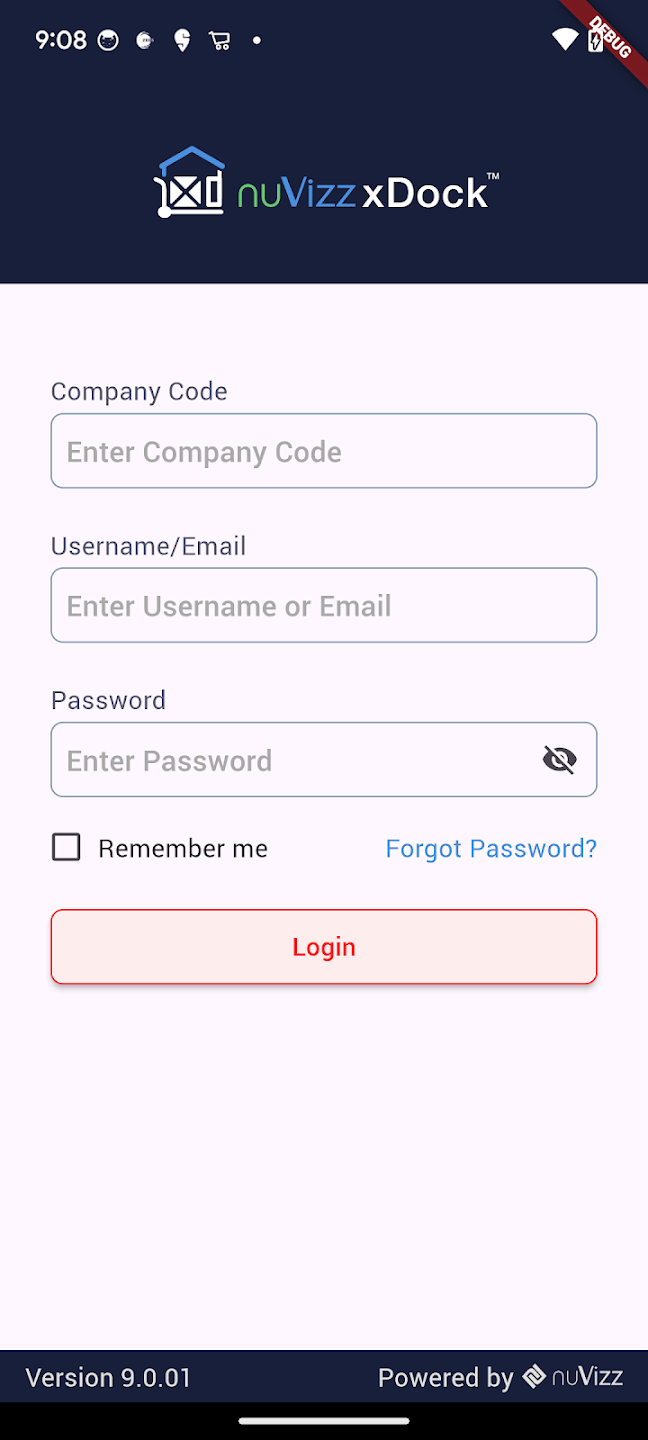Tap the Remember me label text
Image resolution: width=648 pixels, height=1440 pixels.
click(183, 848)
